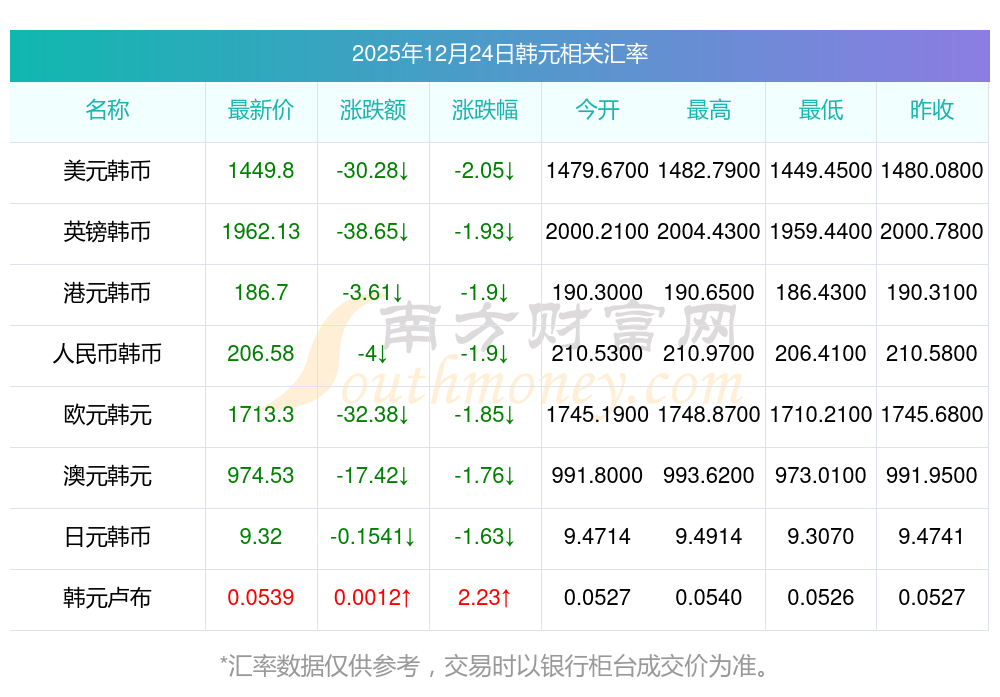The image size is (1000, 697).
Task: Open the 日元韩币 row name
Action: point(107,537)
